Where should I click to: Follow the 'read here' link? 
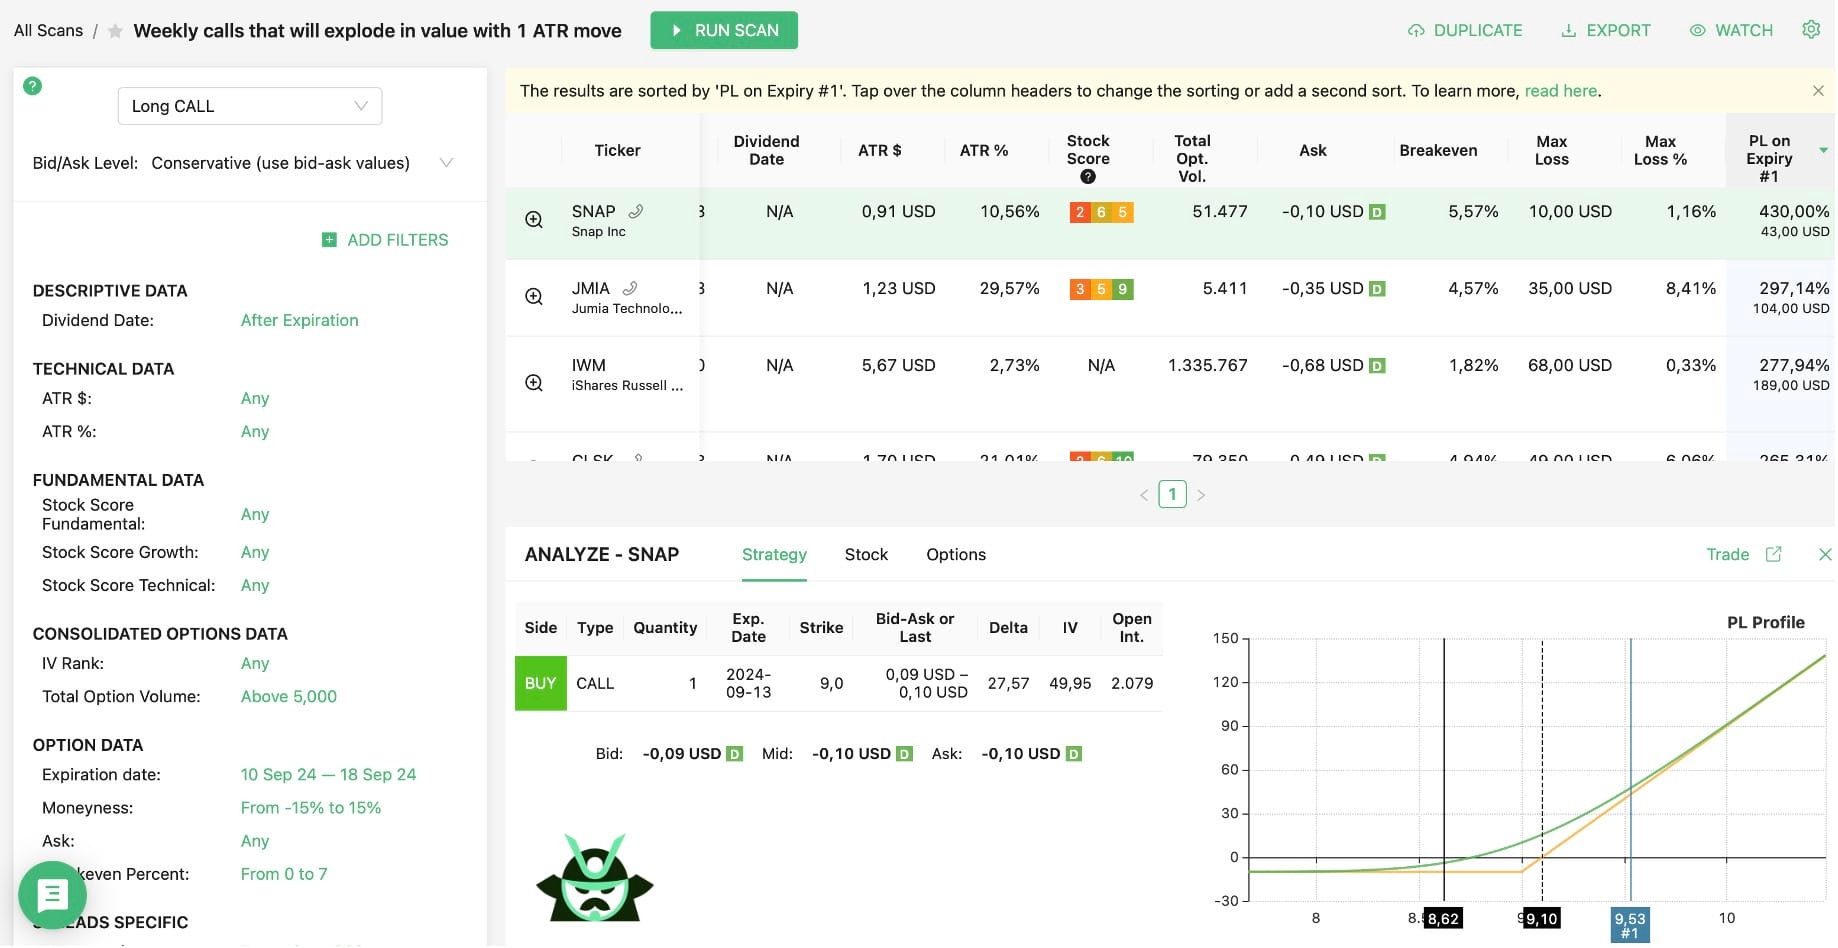[x=1560, y=91]
